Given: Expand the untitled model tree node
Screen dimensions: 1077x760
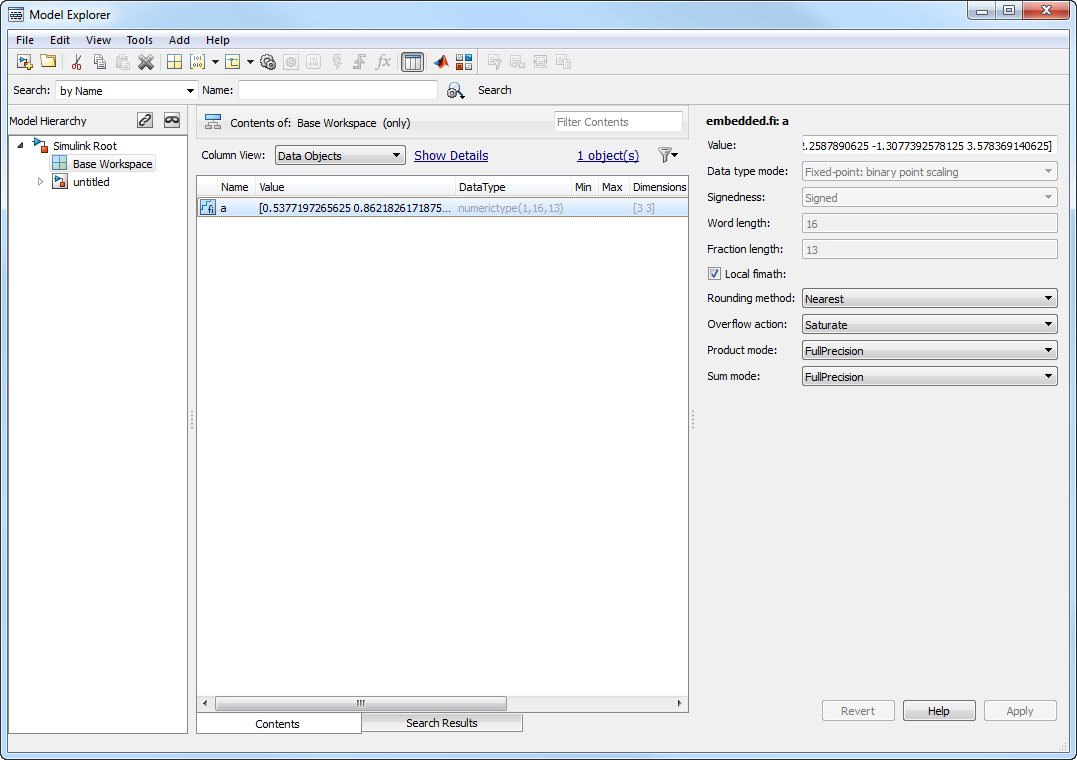Looking at the screenshot, I should point(41,182).
